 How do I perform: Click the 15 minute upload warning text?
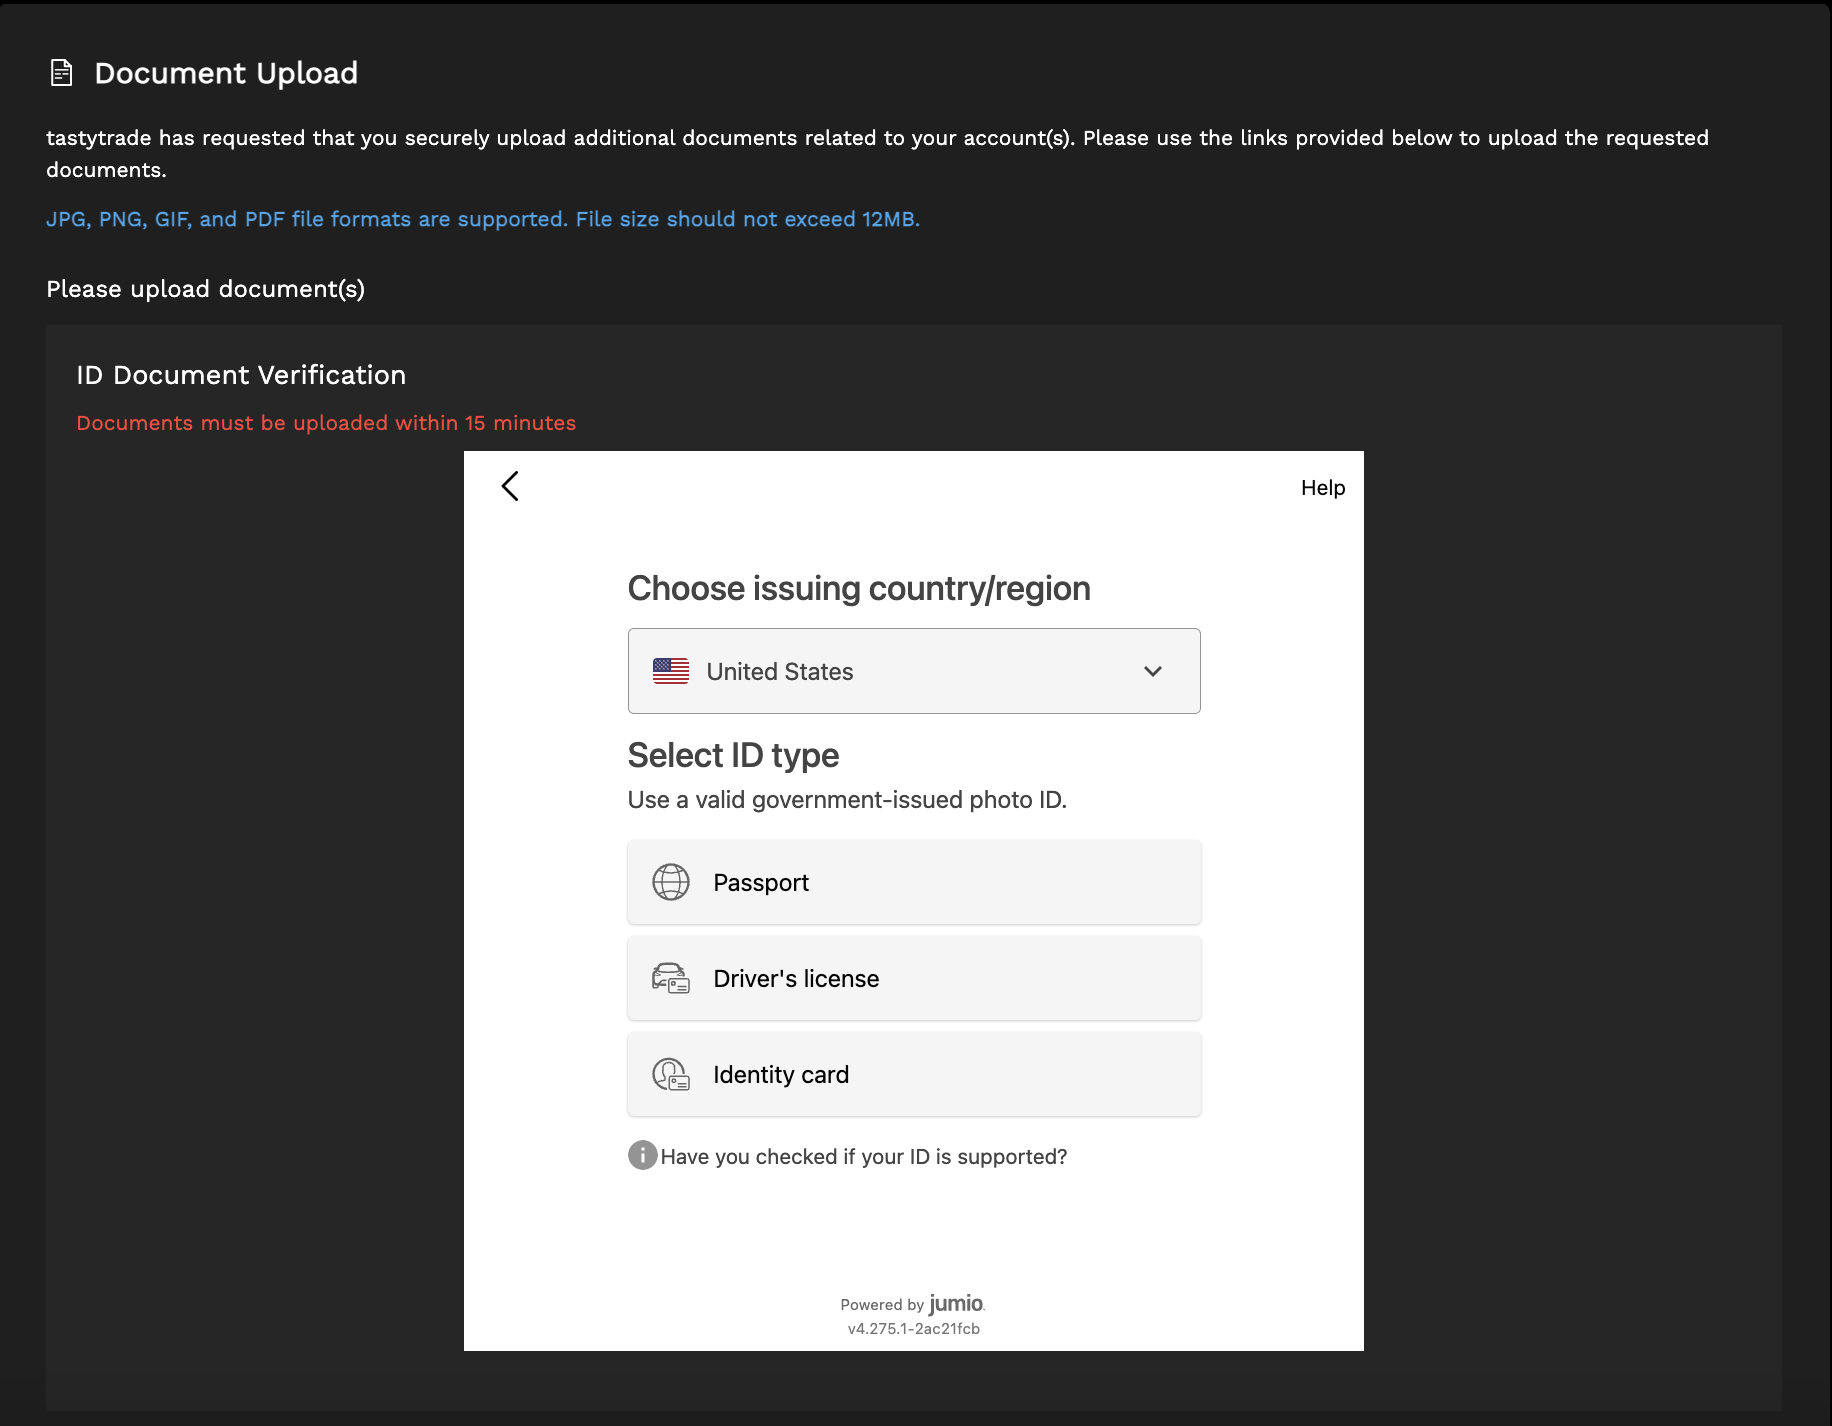click(325, 422)
